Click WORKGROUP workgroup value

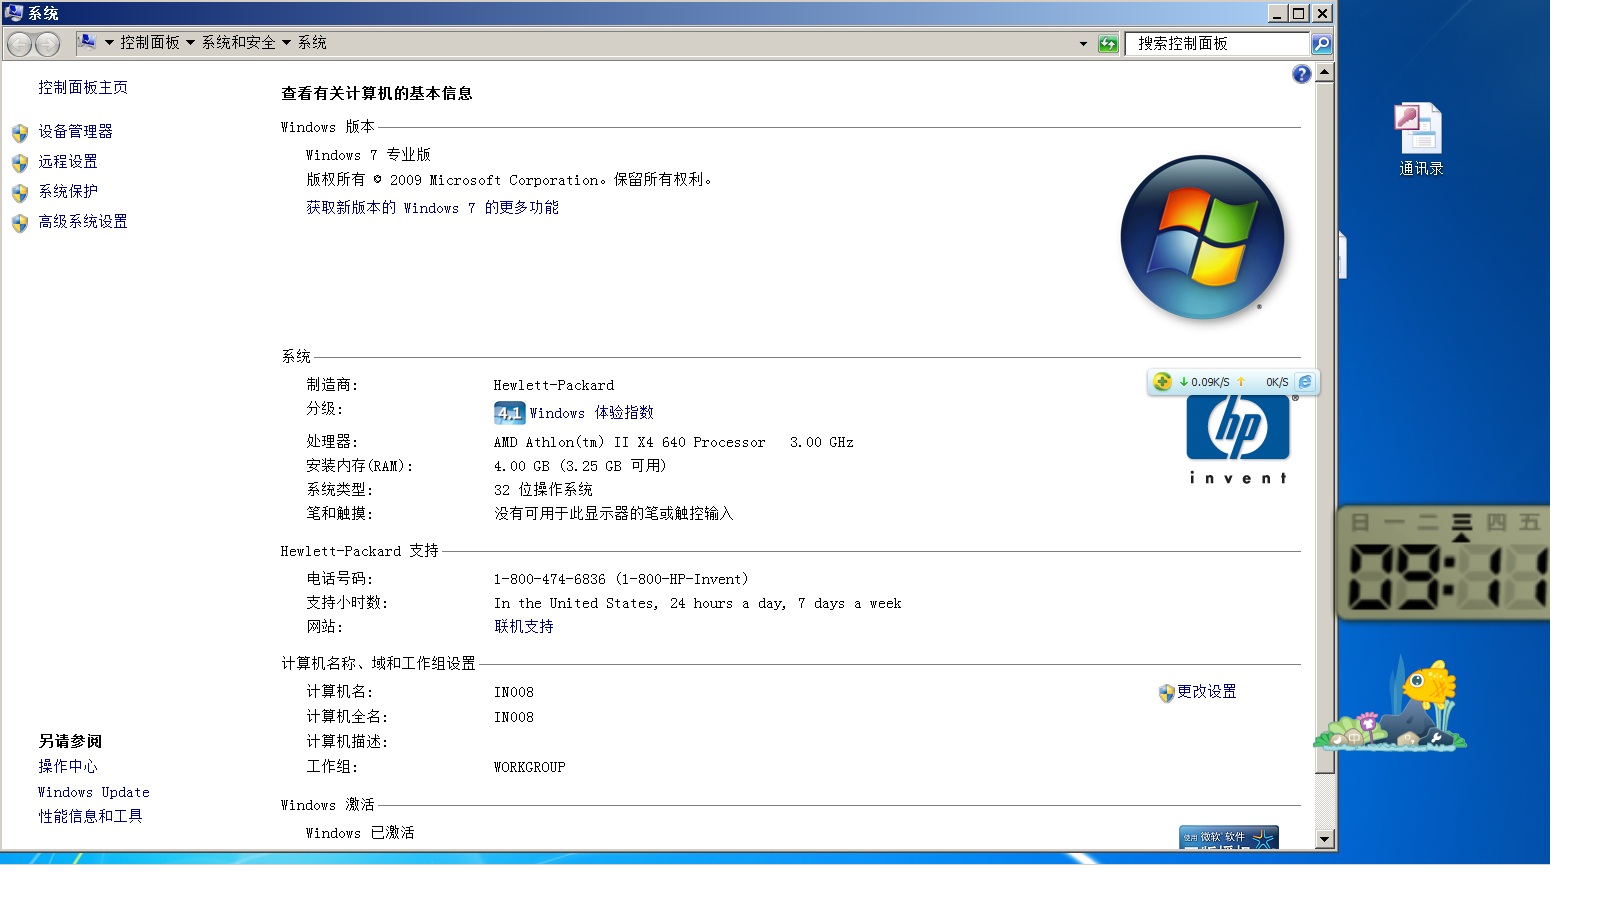(x=529, y=768)
